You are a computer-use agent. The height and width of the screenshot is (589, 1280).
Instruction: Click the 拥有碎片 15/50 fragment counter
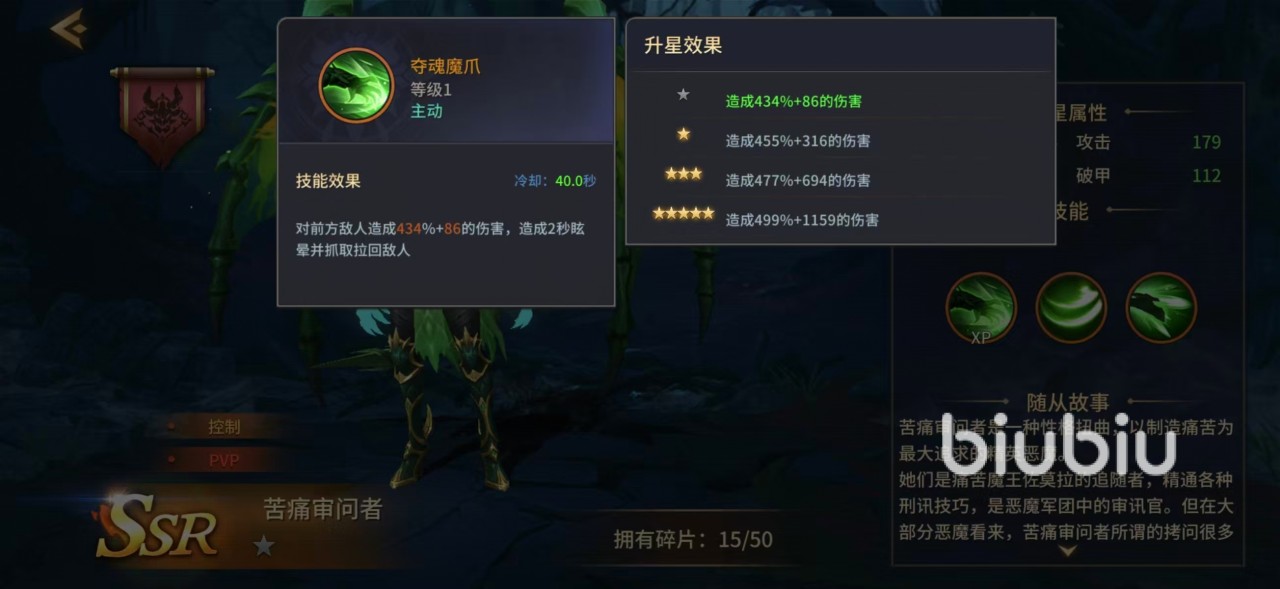coord(693,540)
